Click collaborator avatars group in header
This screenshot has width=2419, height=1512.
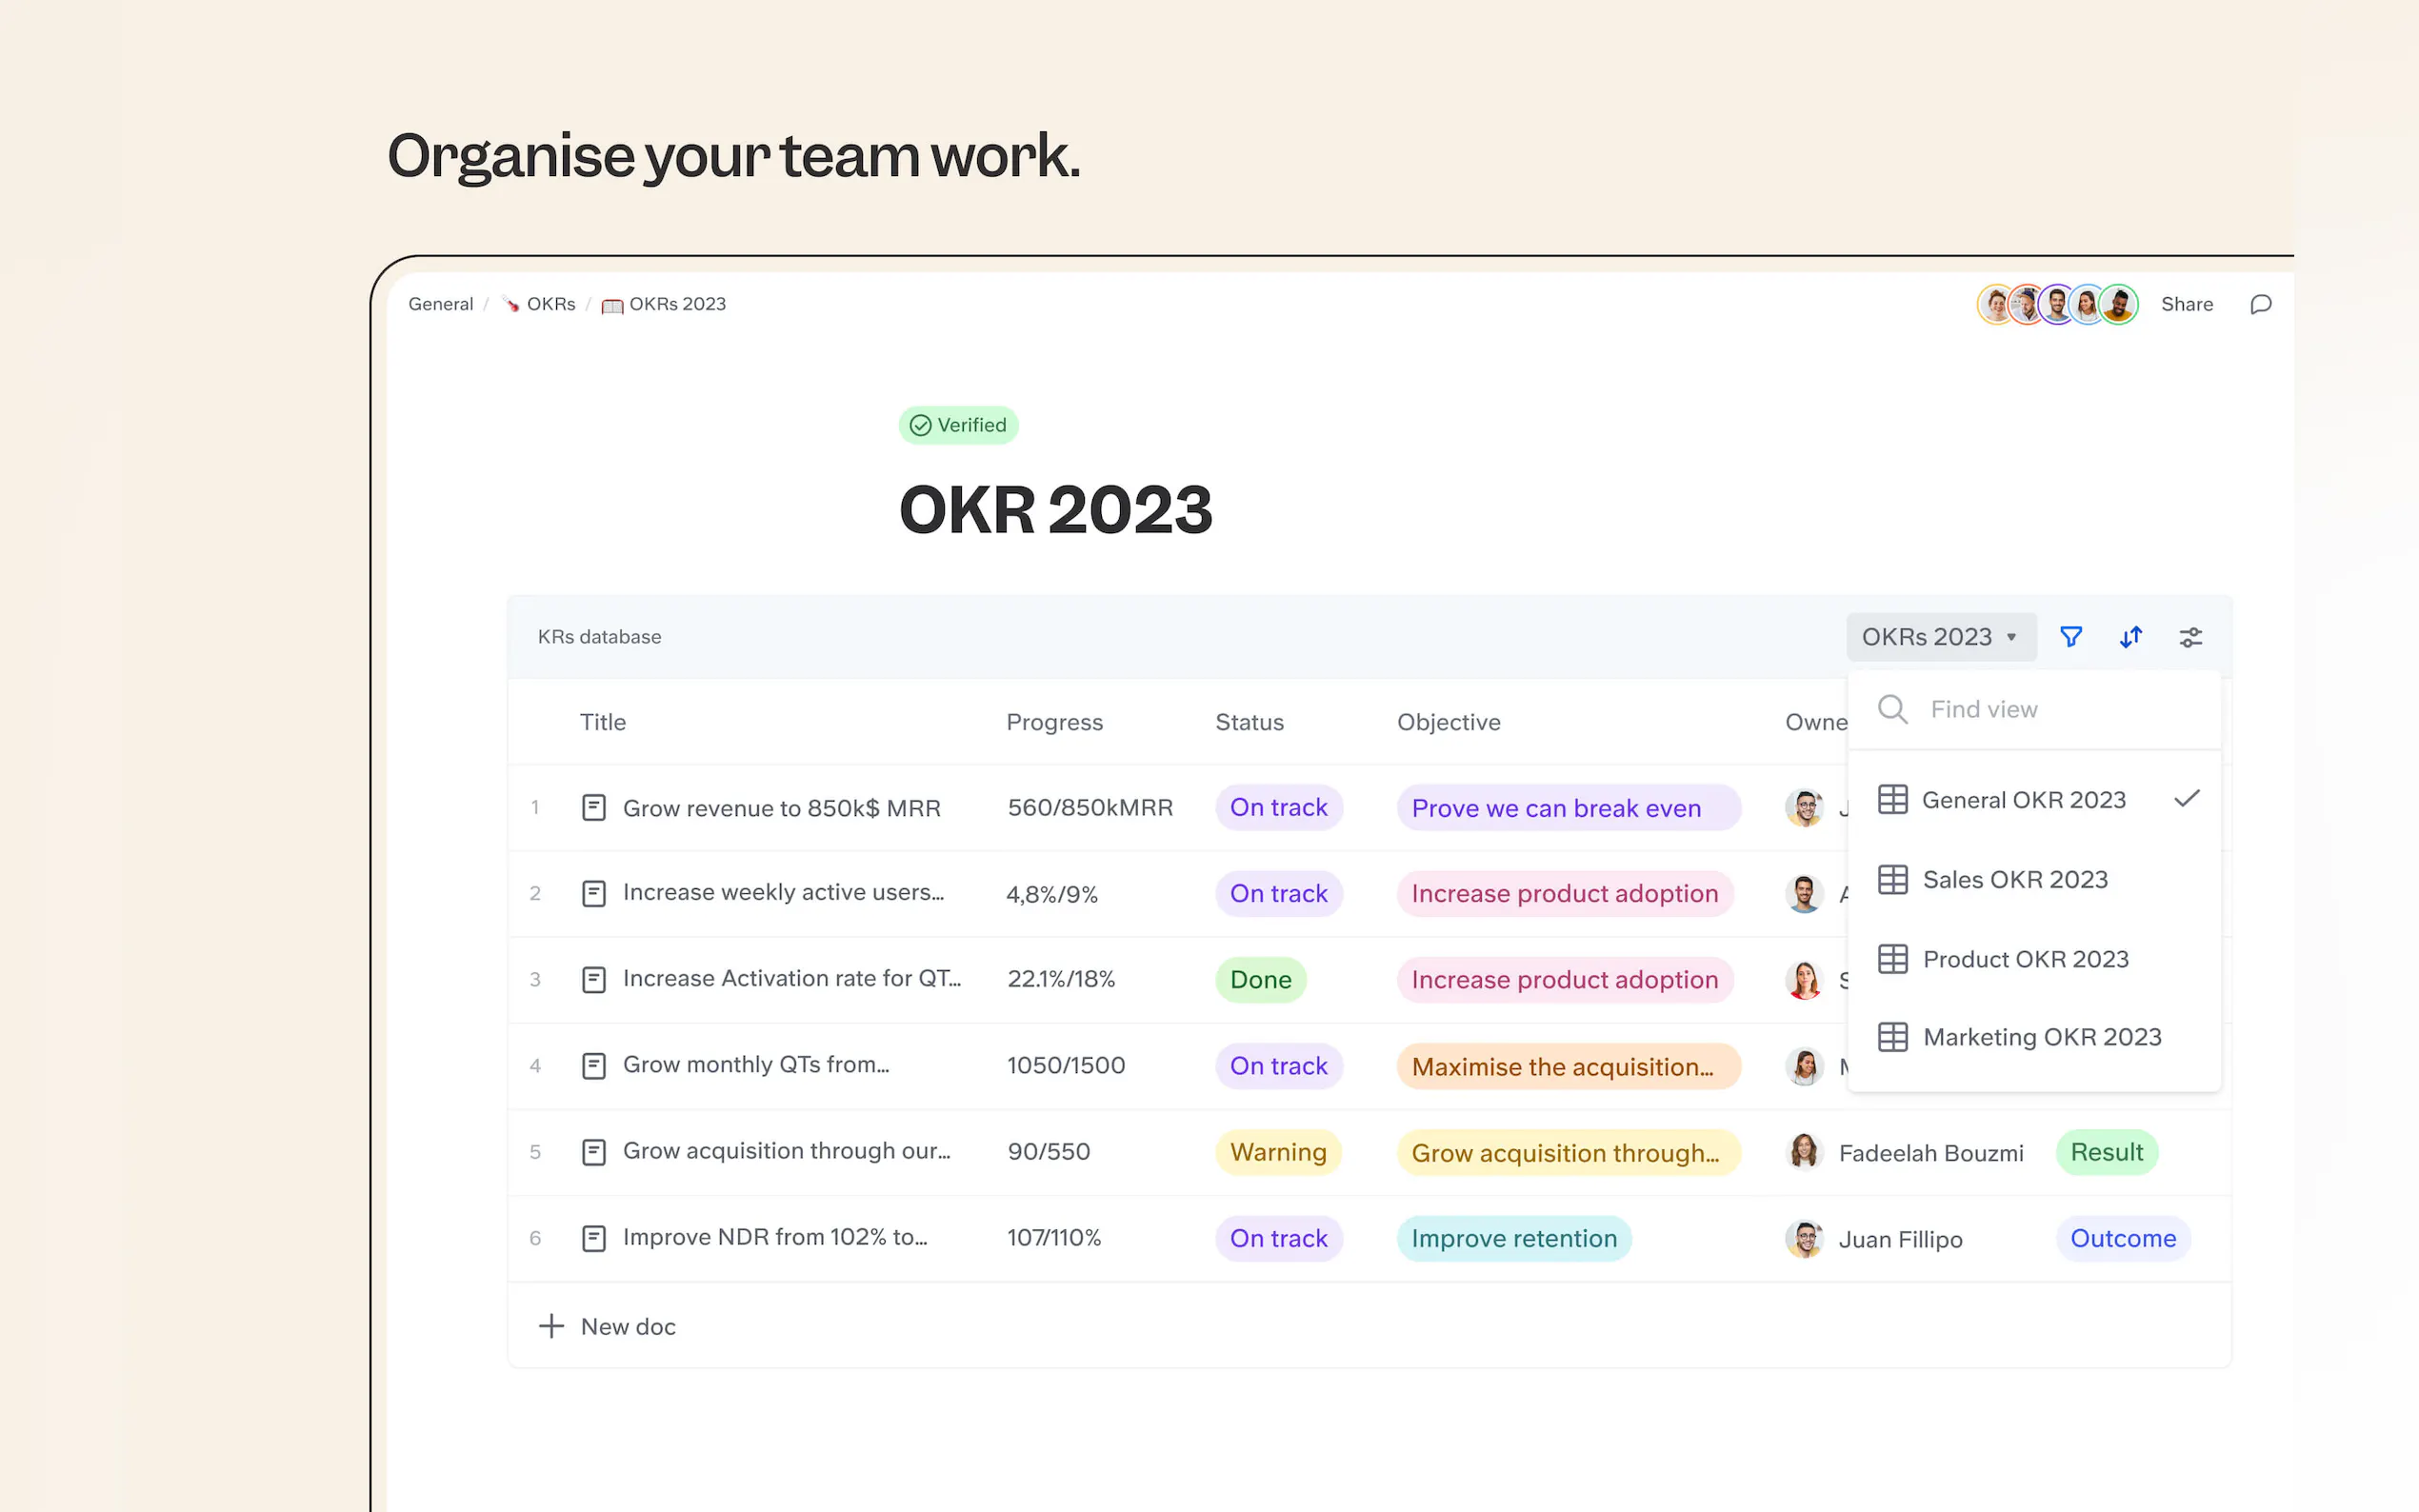point(2056,304)
